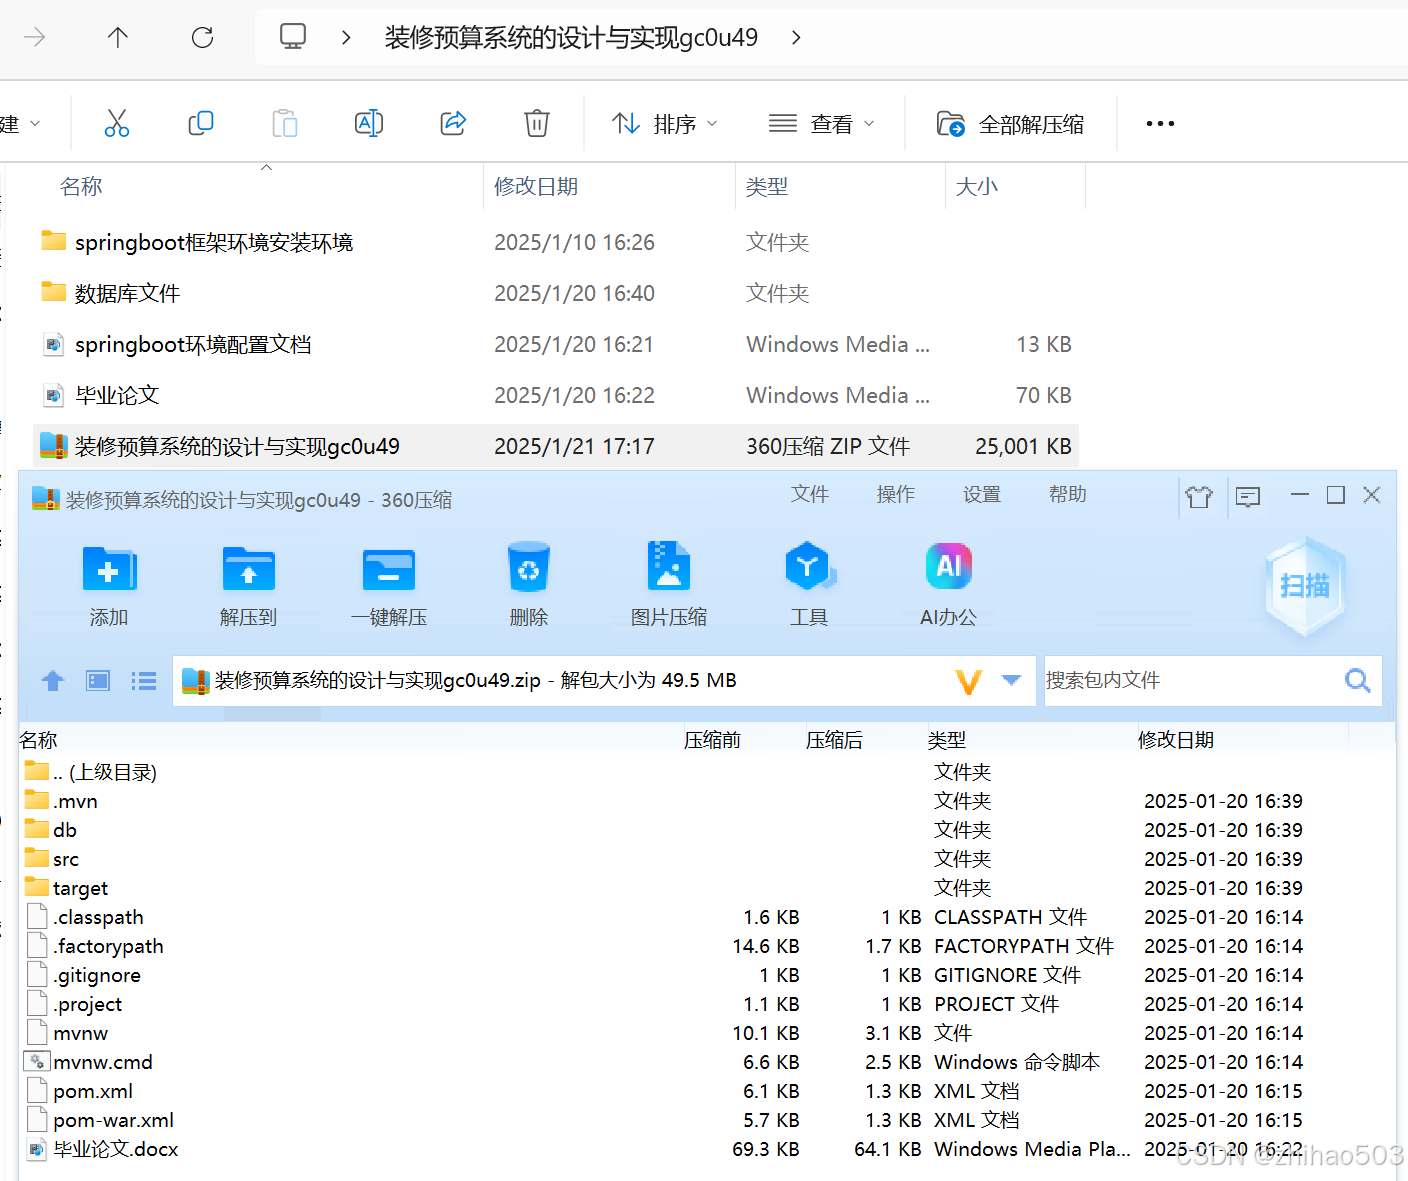This screenshot has height=1181, width=1408.
Task: Click the 全部解压缩 extract all button
Action: tap(1010, 124)
